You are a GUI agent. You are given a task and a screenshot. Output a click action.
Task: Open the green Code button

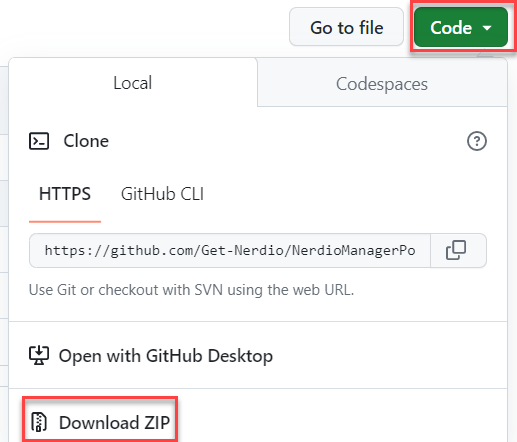pyautogui.click(x=461, y=27)
